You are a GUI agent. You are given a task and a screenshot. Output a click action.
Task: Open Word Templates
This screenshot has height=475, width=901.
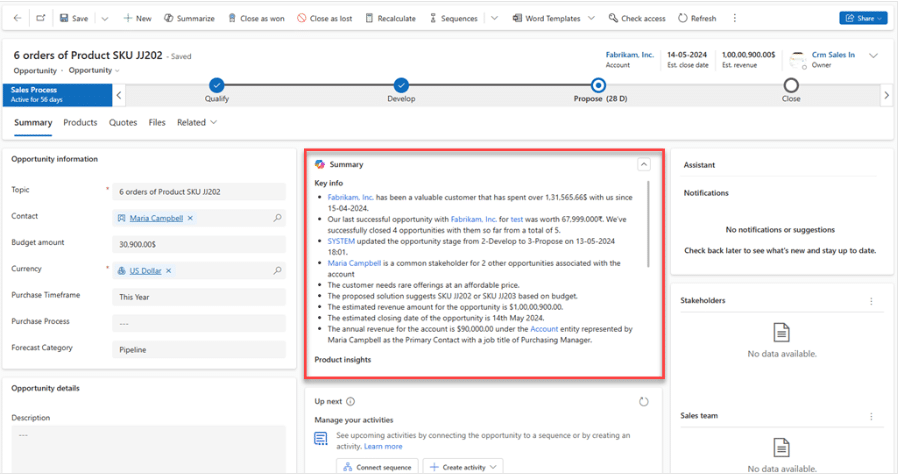(x=546, y=18)
